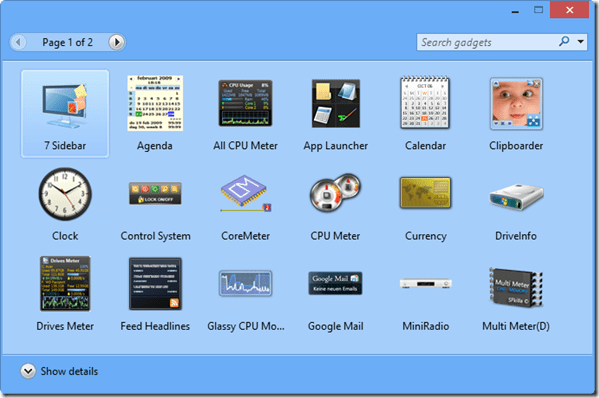Screen dimensions: 599x398
Task: Select the analog Clock gadget icon
Action: click(65, 194)
